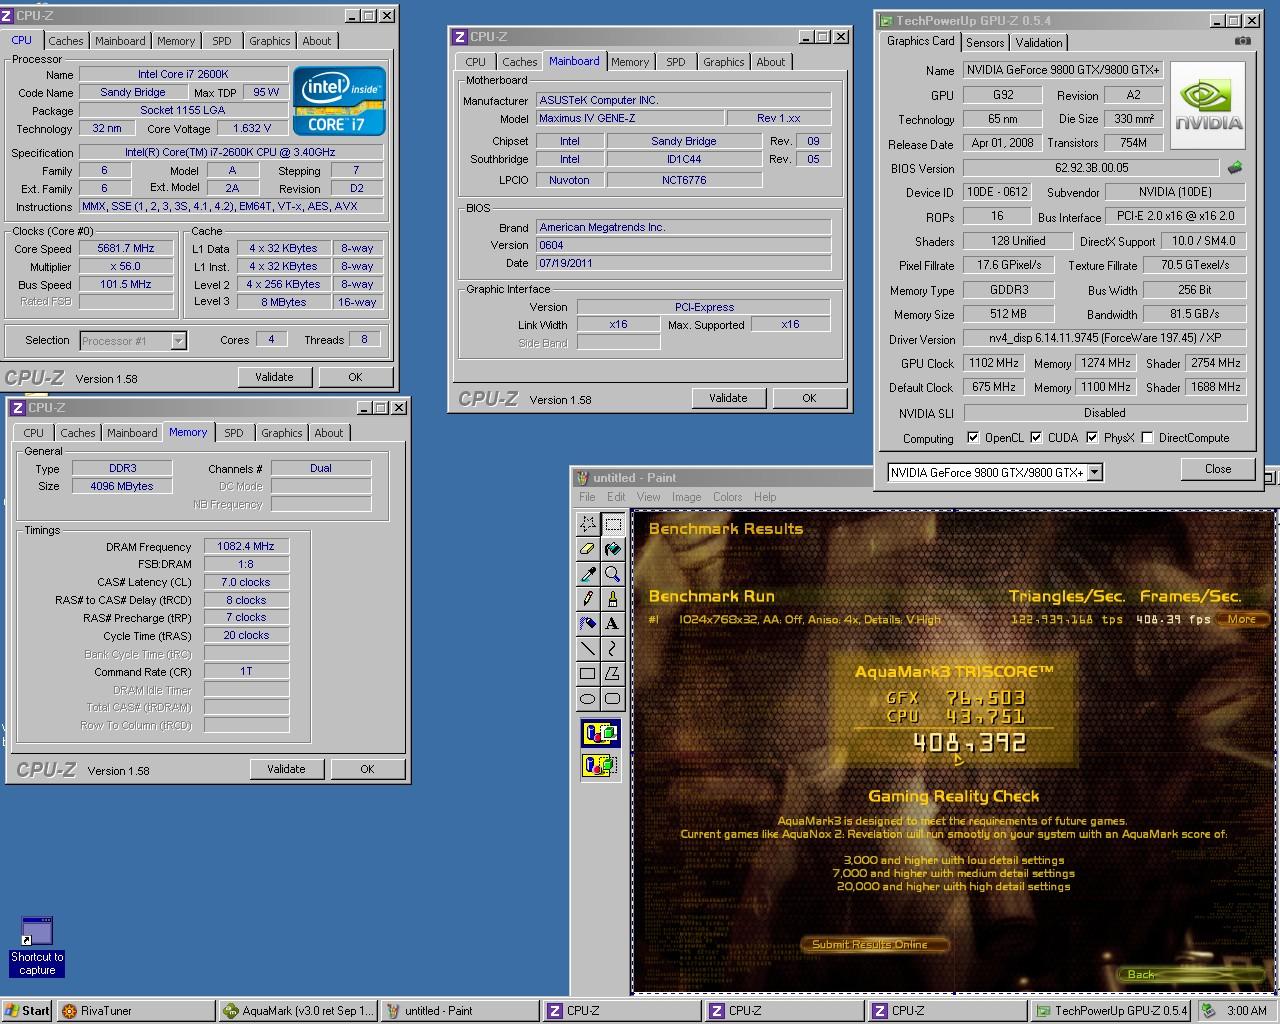Viewport: 1280px width, 1024px height.
Task: Toggle the CUDA checkbox in GPU-Z
Action: [1036, 438]
